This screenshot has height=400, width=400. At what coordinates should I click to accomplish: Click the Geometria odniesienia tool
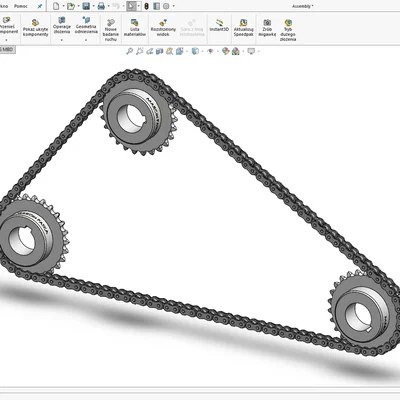pos(86,25)
